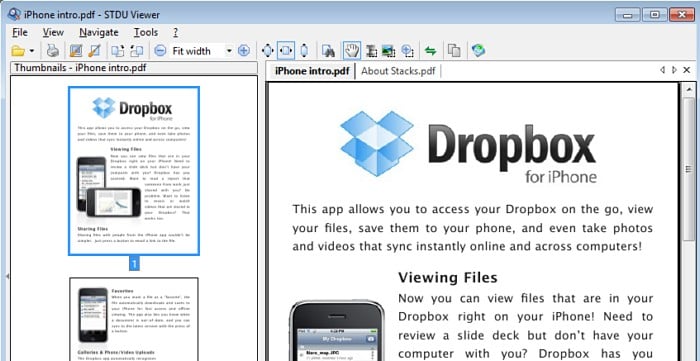Select the iPhone intro.pdf tab
The height and width of the screenshot is (361, 700).
[x=312, y=71]
